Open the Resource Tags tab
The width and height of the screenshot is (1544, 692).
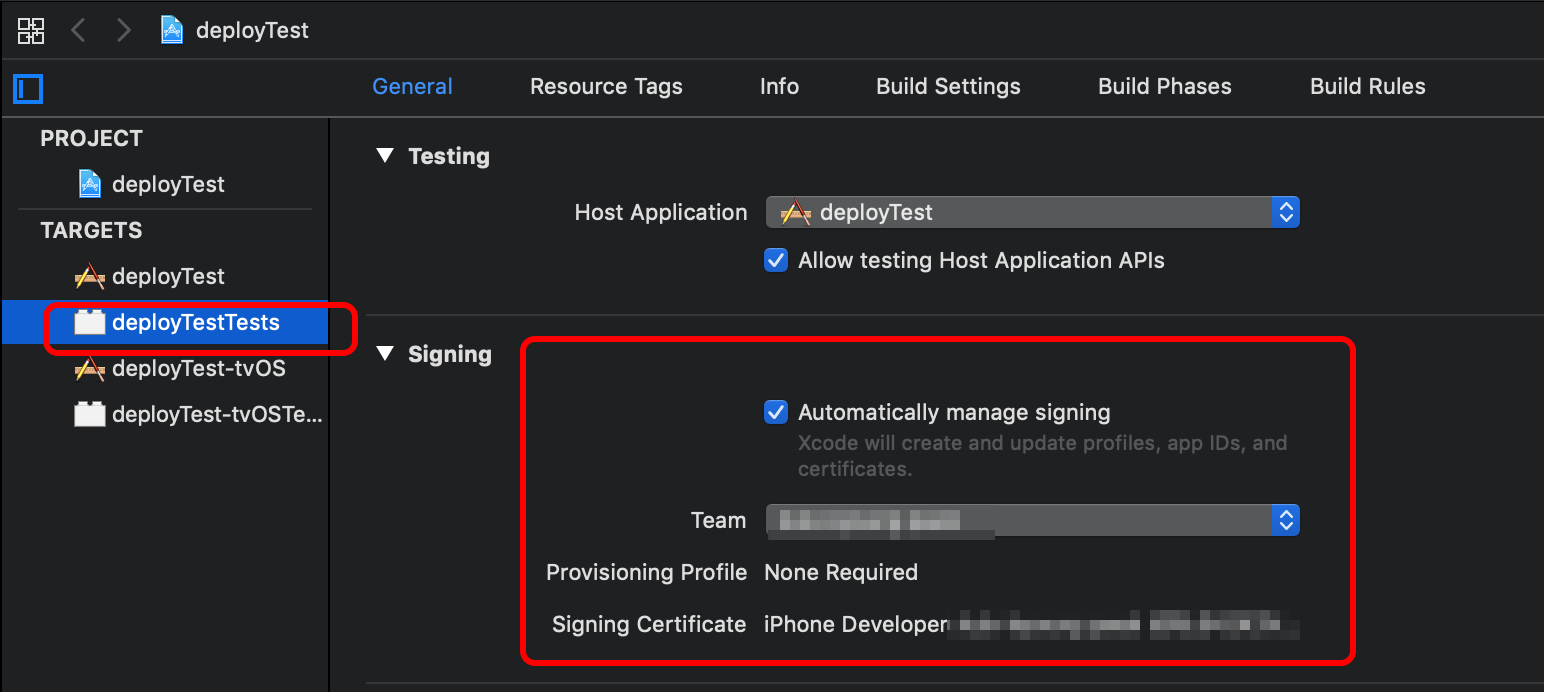(606, 86)
